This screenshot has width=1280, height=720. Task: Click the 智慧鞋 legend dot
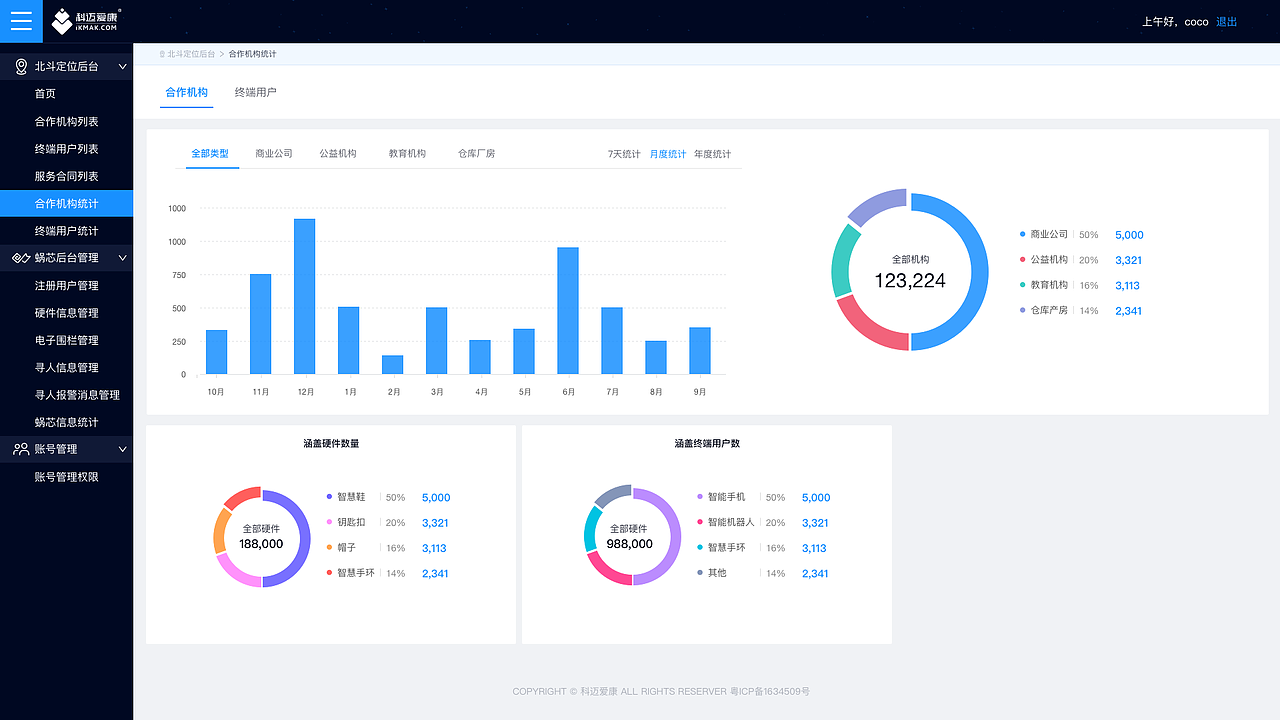(x=329, y=496)
